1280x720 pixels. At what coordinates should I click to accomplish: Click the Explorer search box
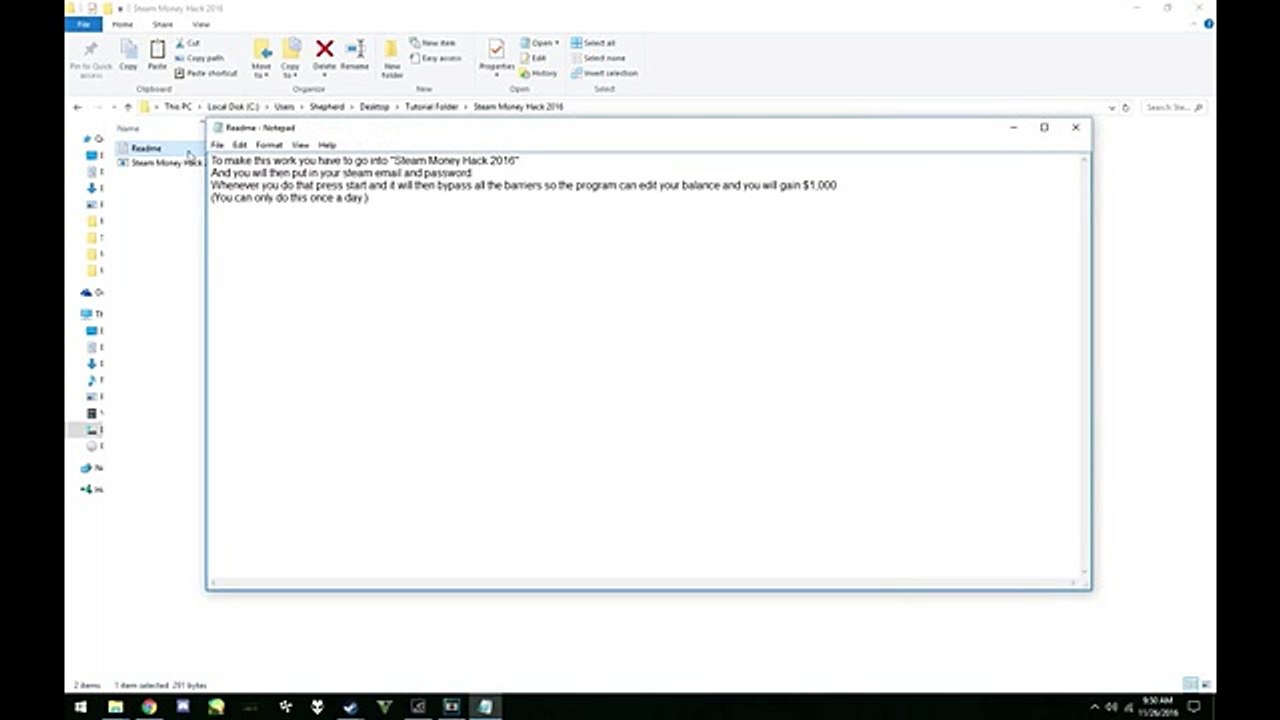pos(1173,107)
